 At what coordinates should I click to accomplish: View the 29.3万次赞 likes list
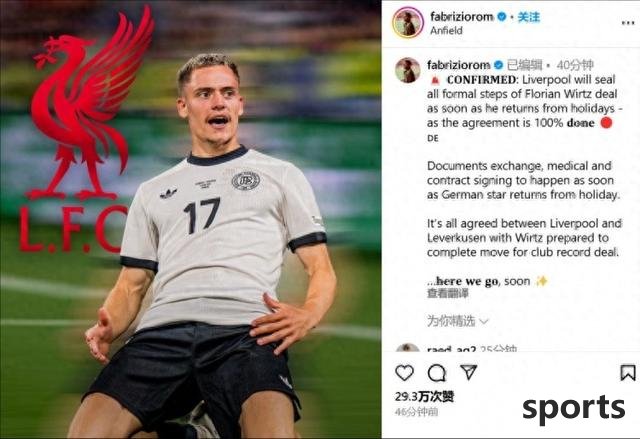(424, 396)
